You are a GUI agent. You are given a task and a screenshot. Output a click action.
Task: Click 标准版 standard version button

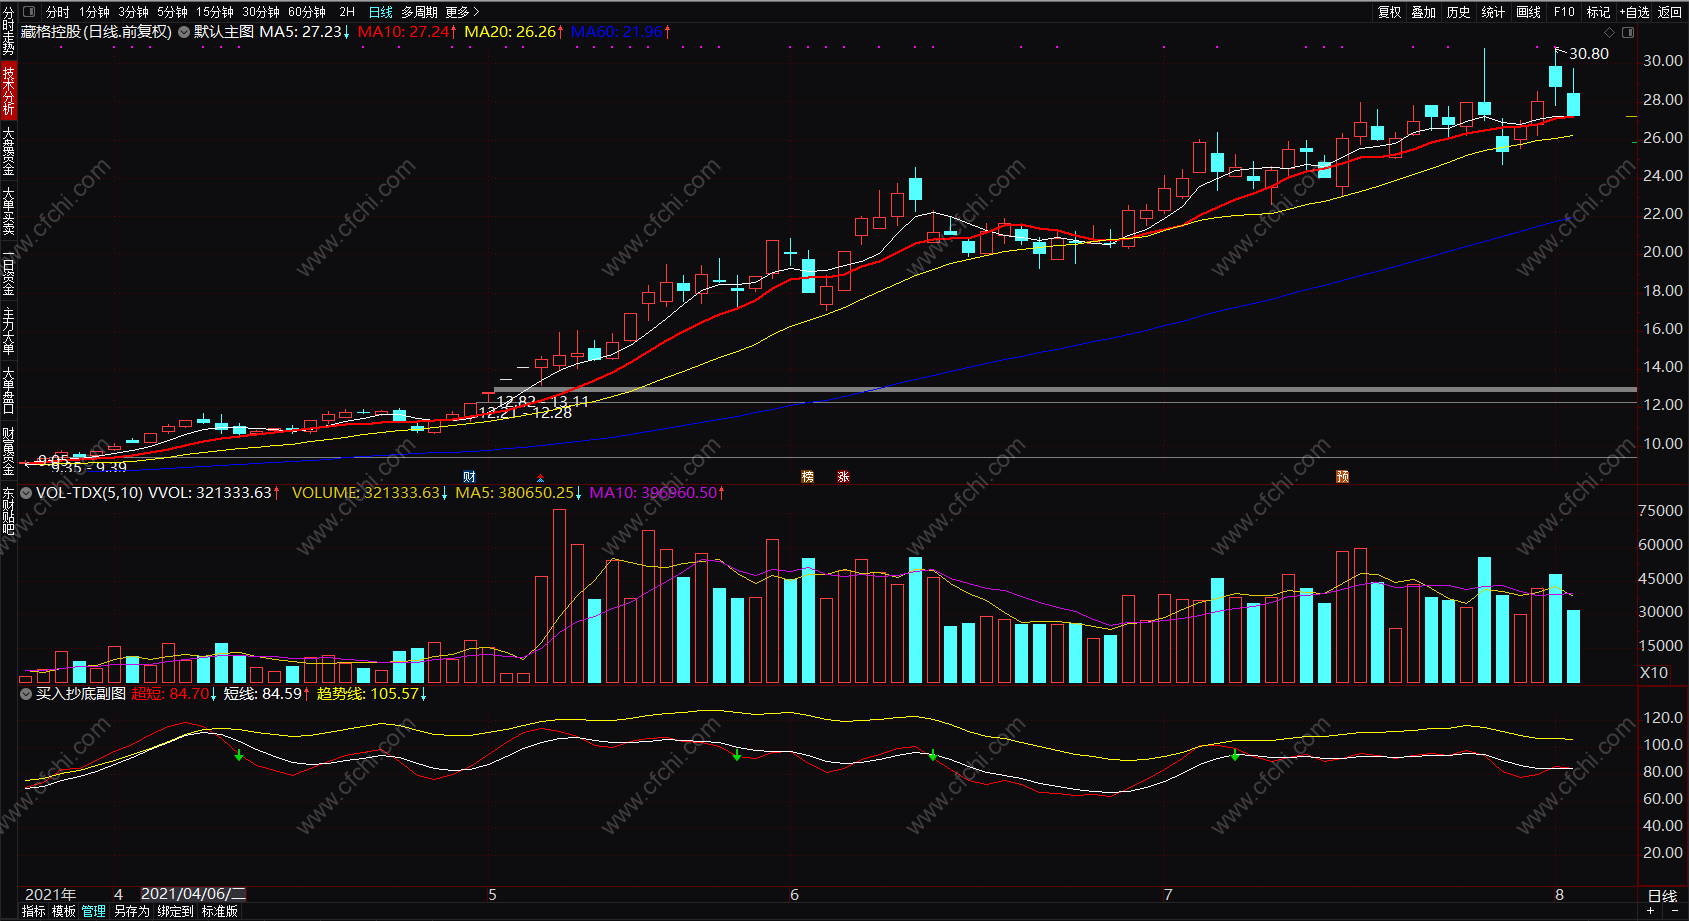(220, 911)
